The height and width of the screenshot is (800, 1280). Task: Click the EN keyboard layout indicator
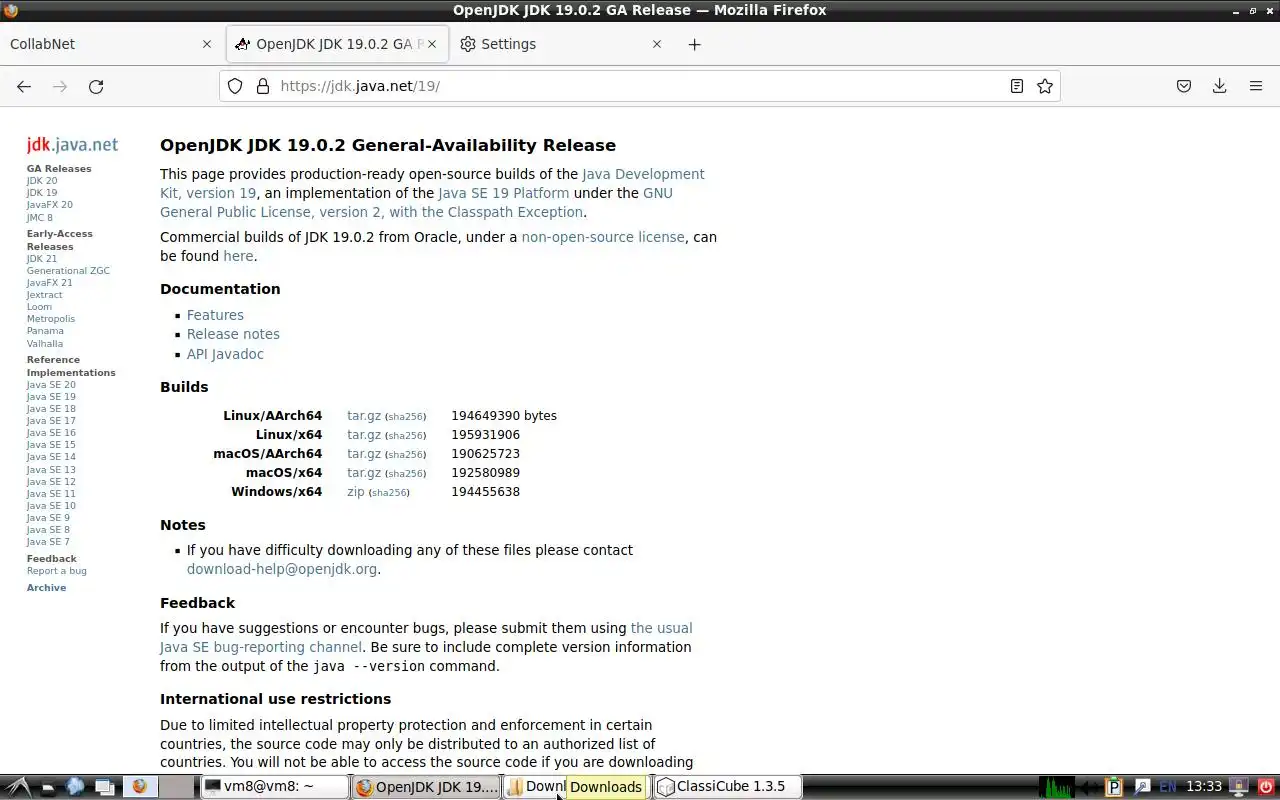(1167, 787)
